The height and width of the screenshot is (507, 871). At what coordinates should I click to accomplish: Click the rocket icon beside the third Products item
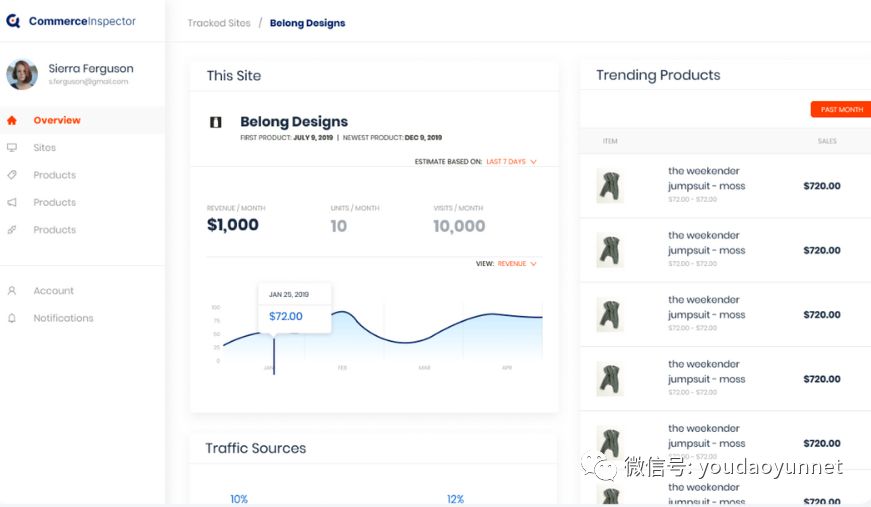click(x=12, y=229)
